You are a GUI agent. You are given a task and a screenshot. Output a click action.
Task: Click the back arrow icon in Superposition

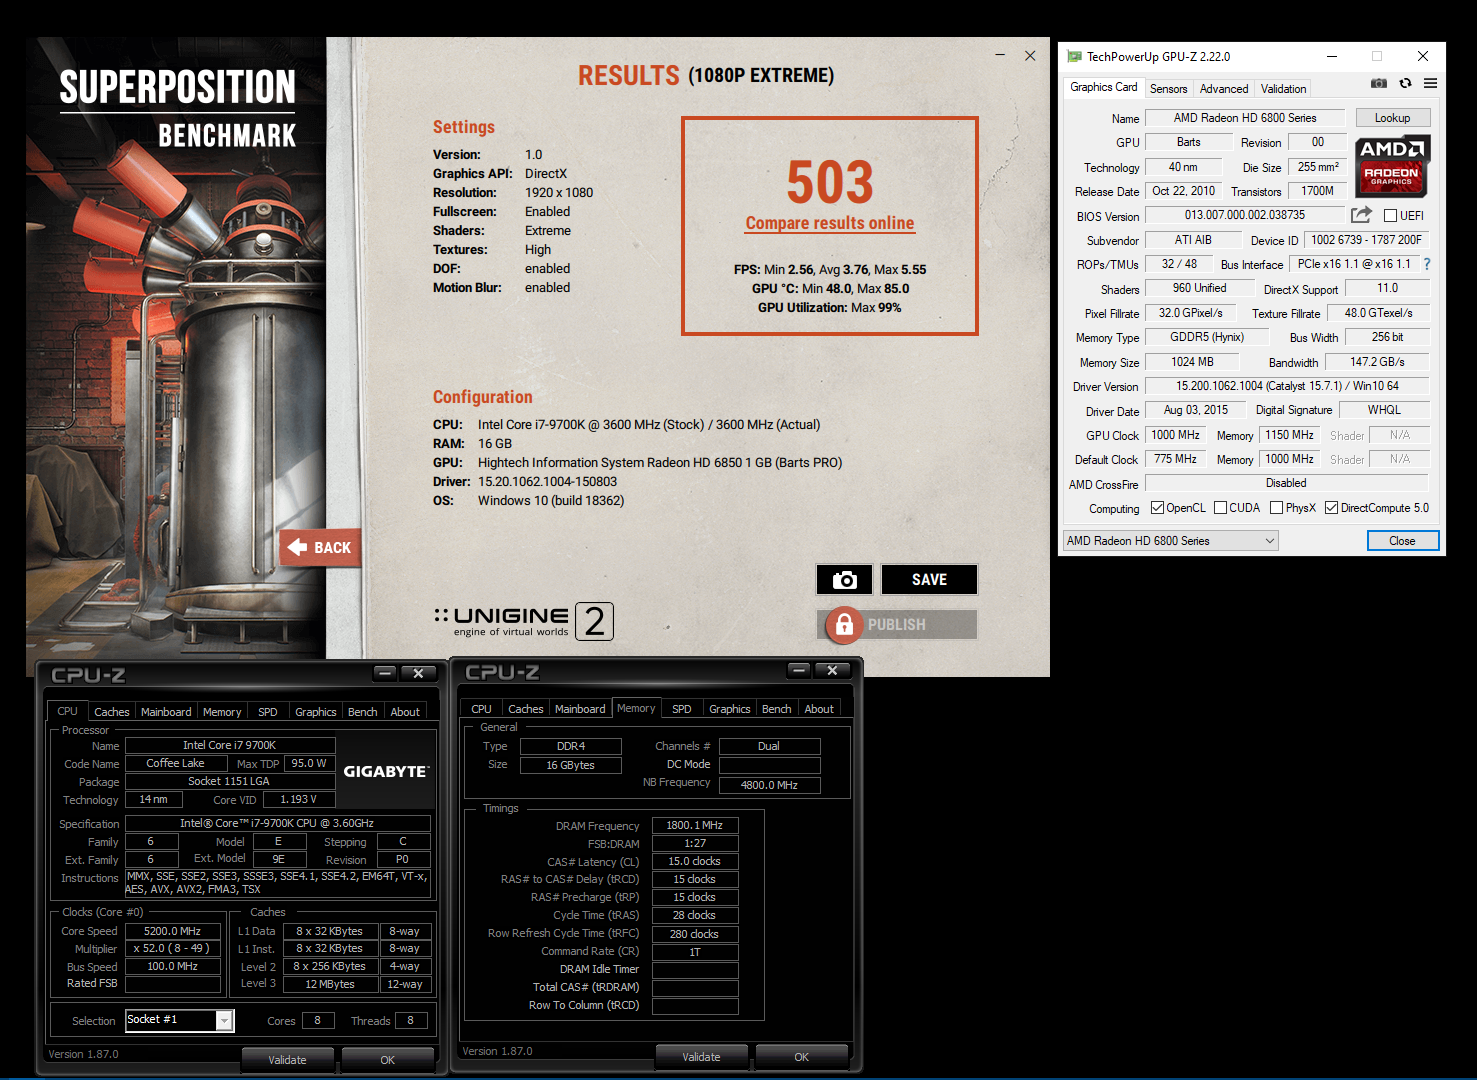(297, 547)
